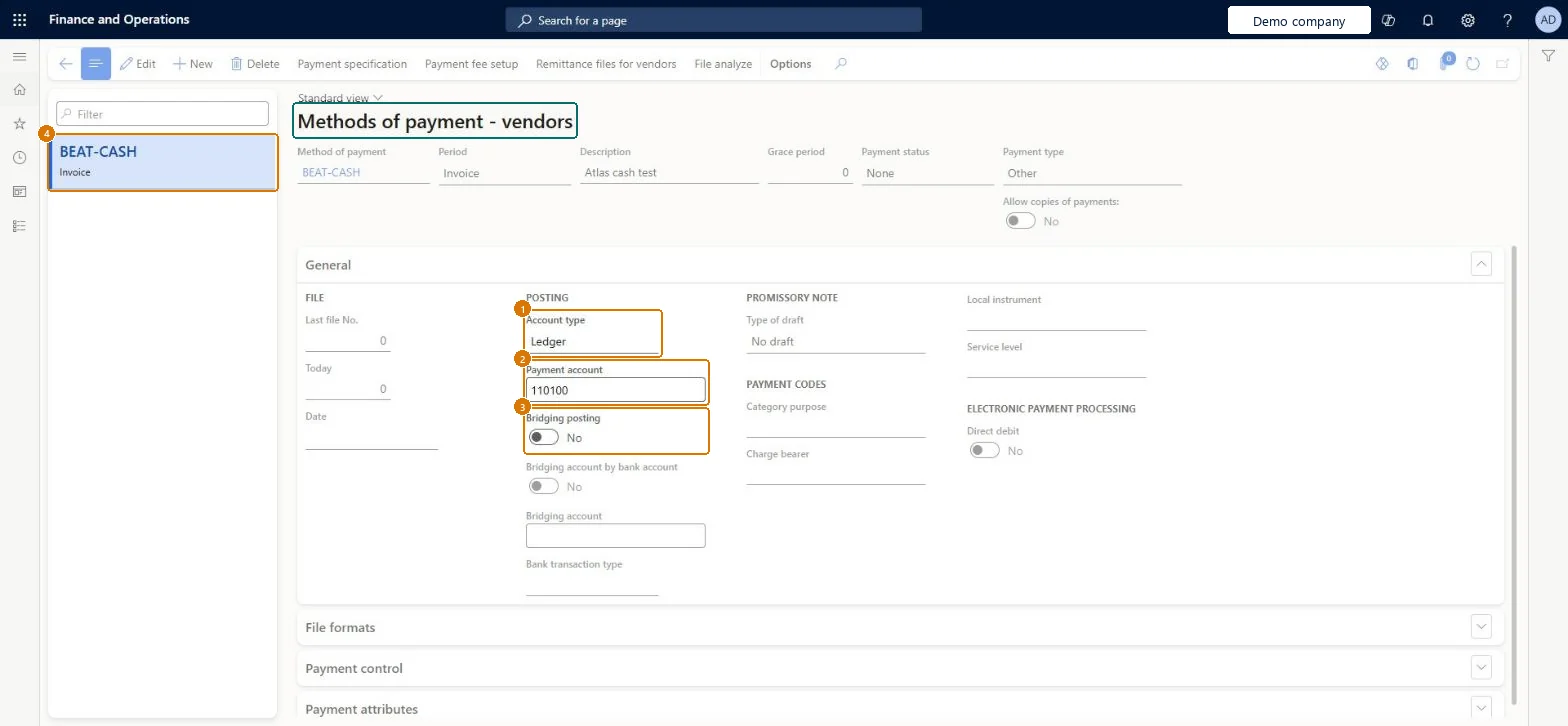Open the Options tab
This screenshot has height=726, width=1568.
(x=790, y=64)
